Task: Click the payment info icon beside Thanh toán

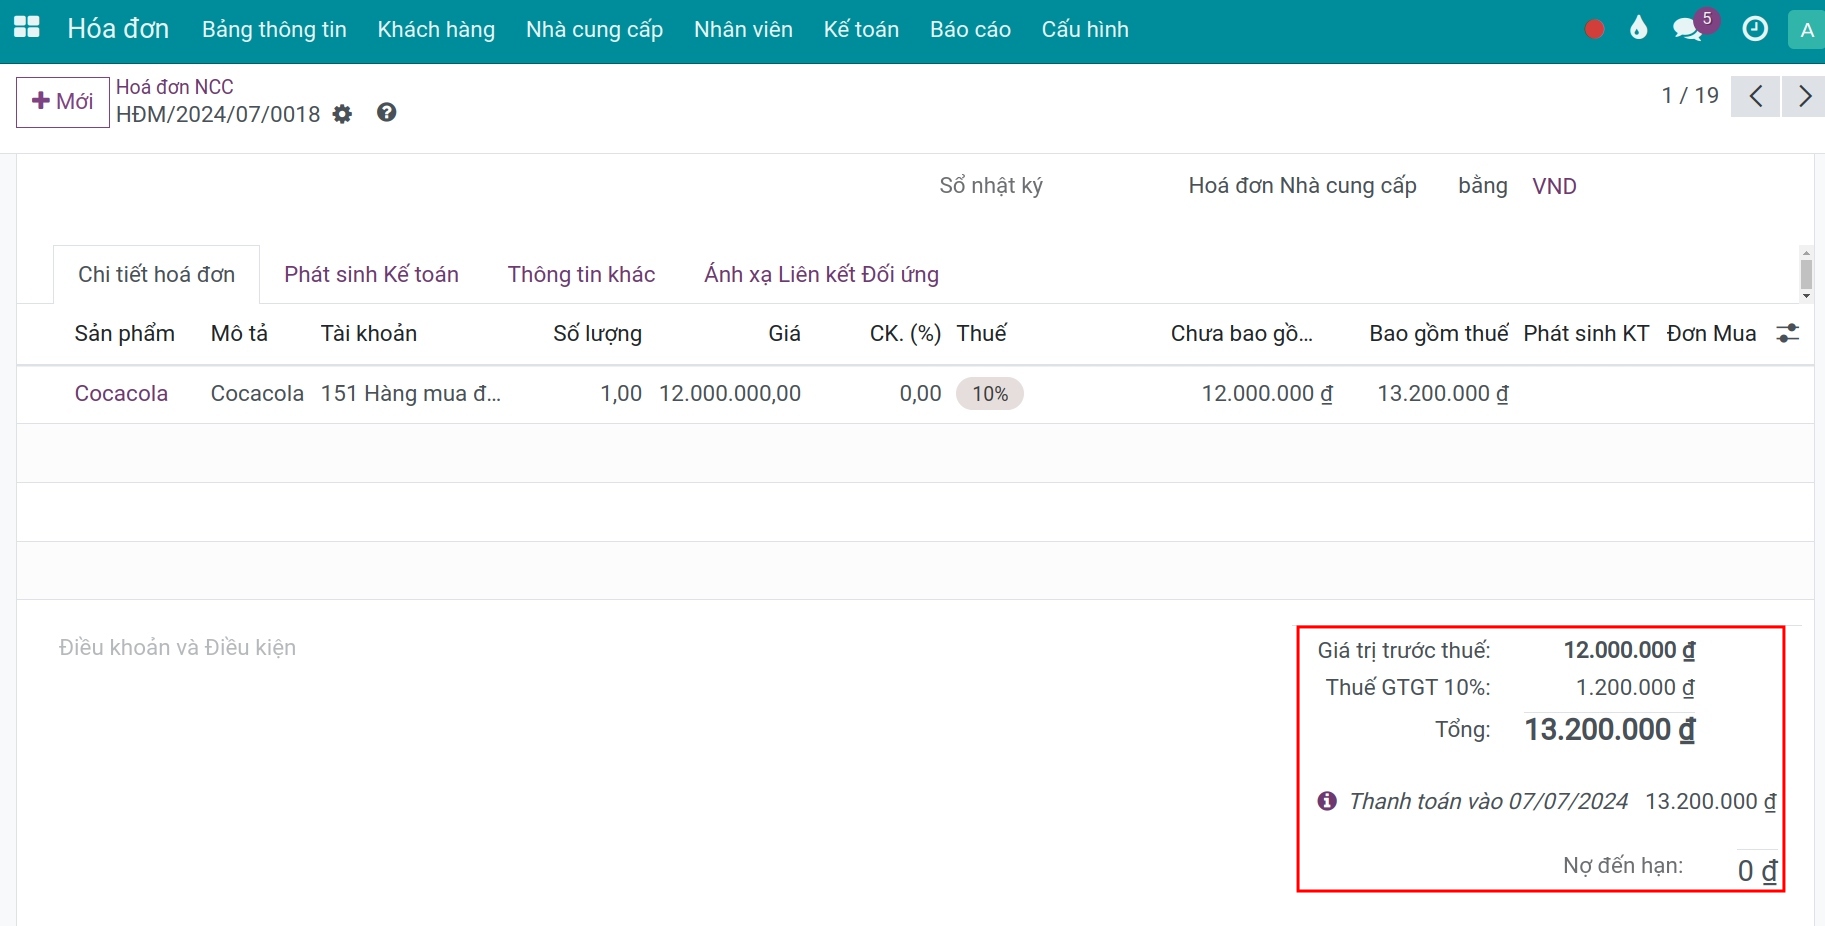Action: click(1327, 801)
